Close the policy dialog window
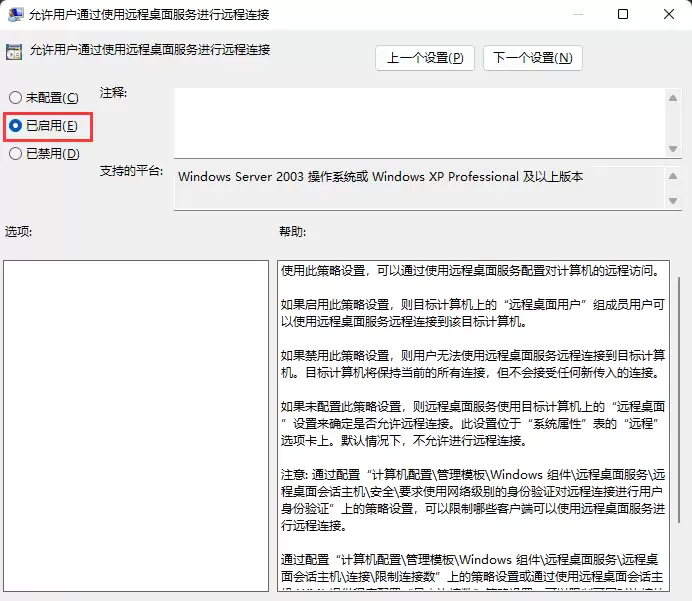692x601 pixels. coord(669,14)
